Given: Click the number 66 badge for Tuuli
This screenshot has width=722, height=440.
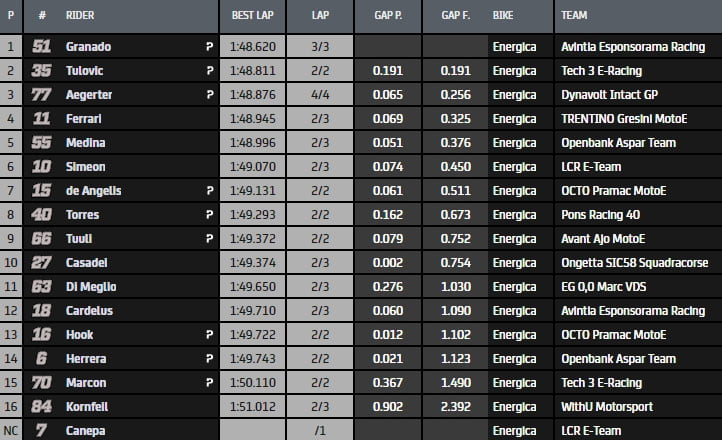Looking at the screenshot, I should click(x=42, y=239).
